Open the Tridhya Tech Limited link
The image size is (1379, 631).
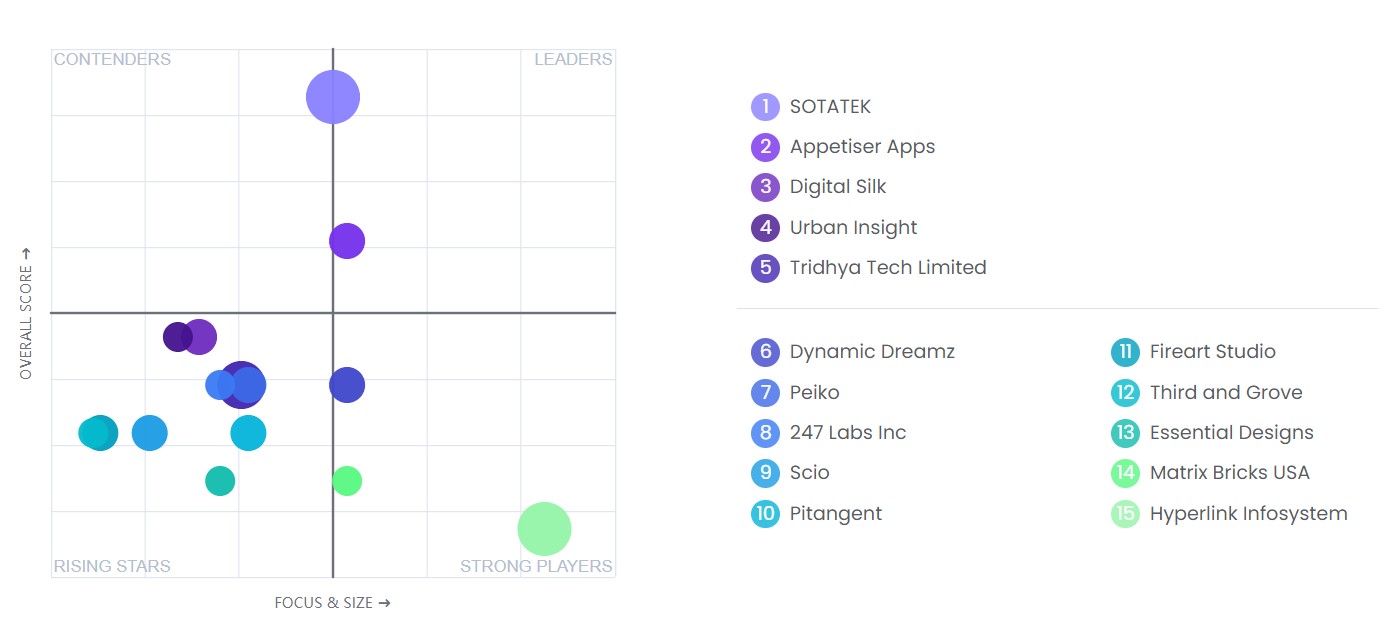click(888, 268)
